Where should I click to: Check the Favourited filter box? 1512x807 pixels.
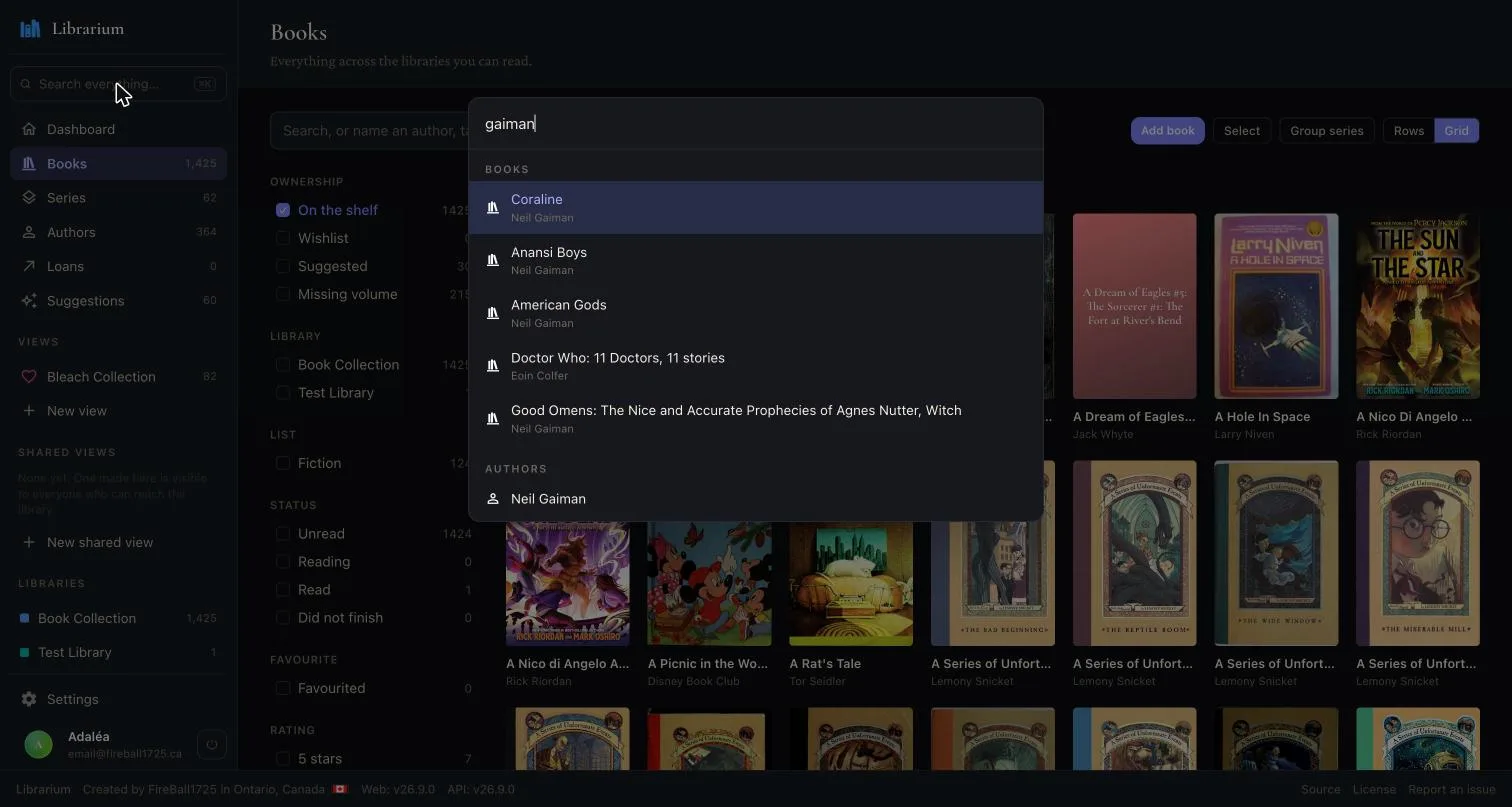click(x=283, y=688)
